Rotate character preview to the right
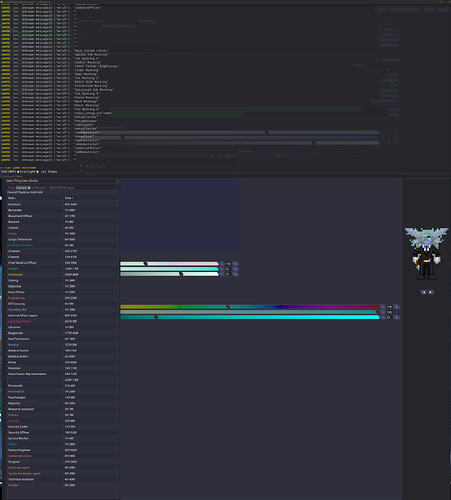 pyautogui.click(x=431, y=292)
